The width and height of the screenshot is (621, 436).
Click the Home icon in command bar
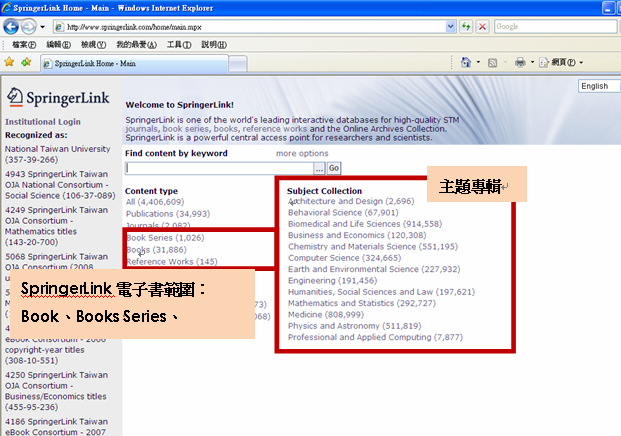pyautogui.click(x=466, y=63)
